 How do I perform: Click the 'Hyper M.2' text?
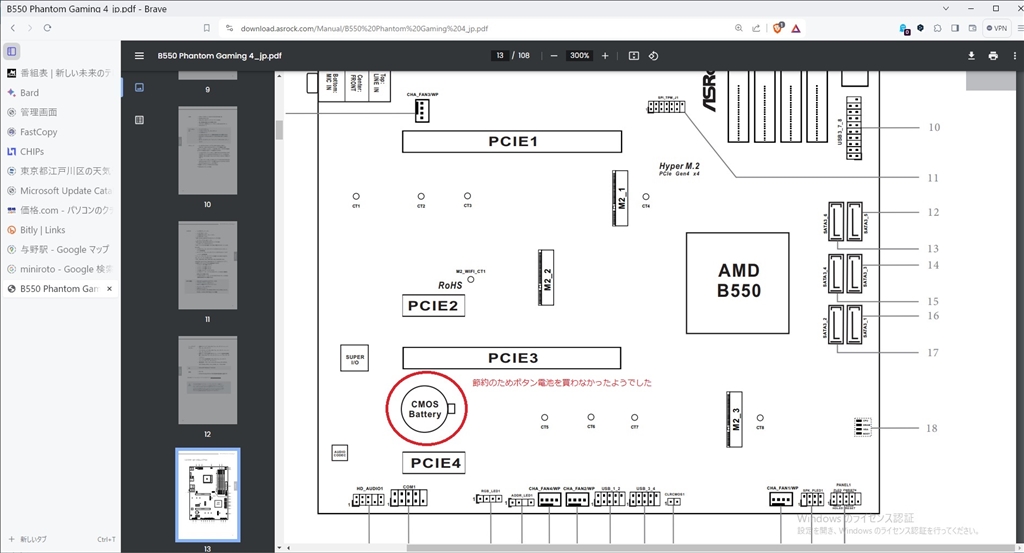[x=679, y=166]
